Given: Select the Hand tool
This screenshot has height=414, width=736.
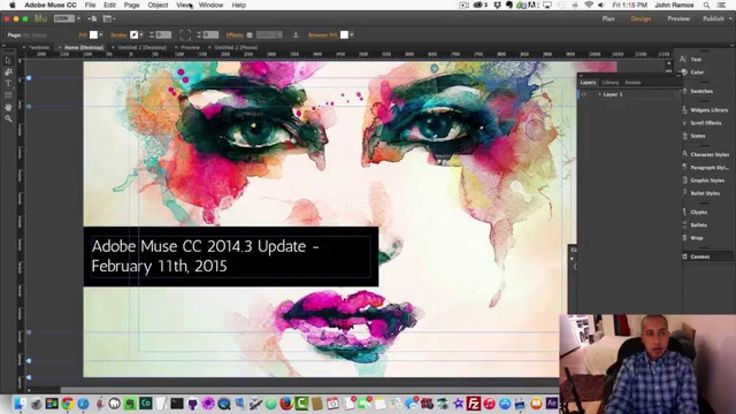Looking at the screenshot, I should coord(8,107).
